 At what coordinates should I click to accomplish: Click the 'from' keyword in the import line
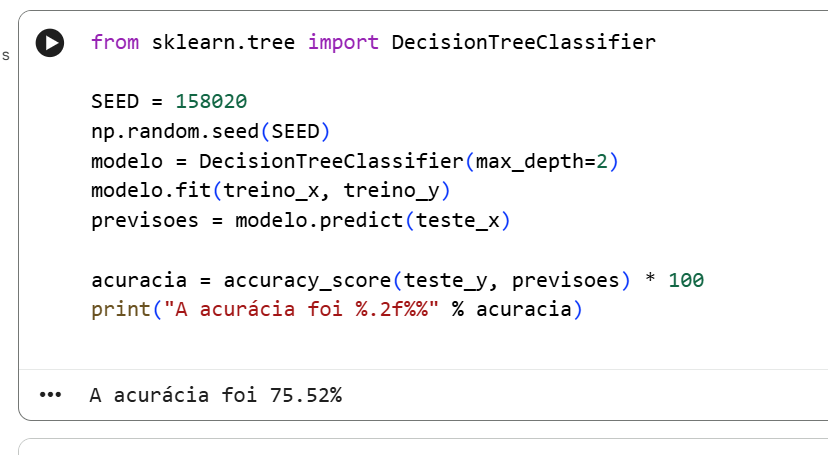pyautogui.click(x=114, y=43)
